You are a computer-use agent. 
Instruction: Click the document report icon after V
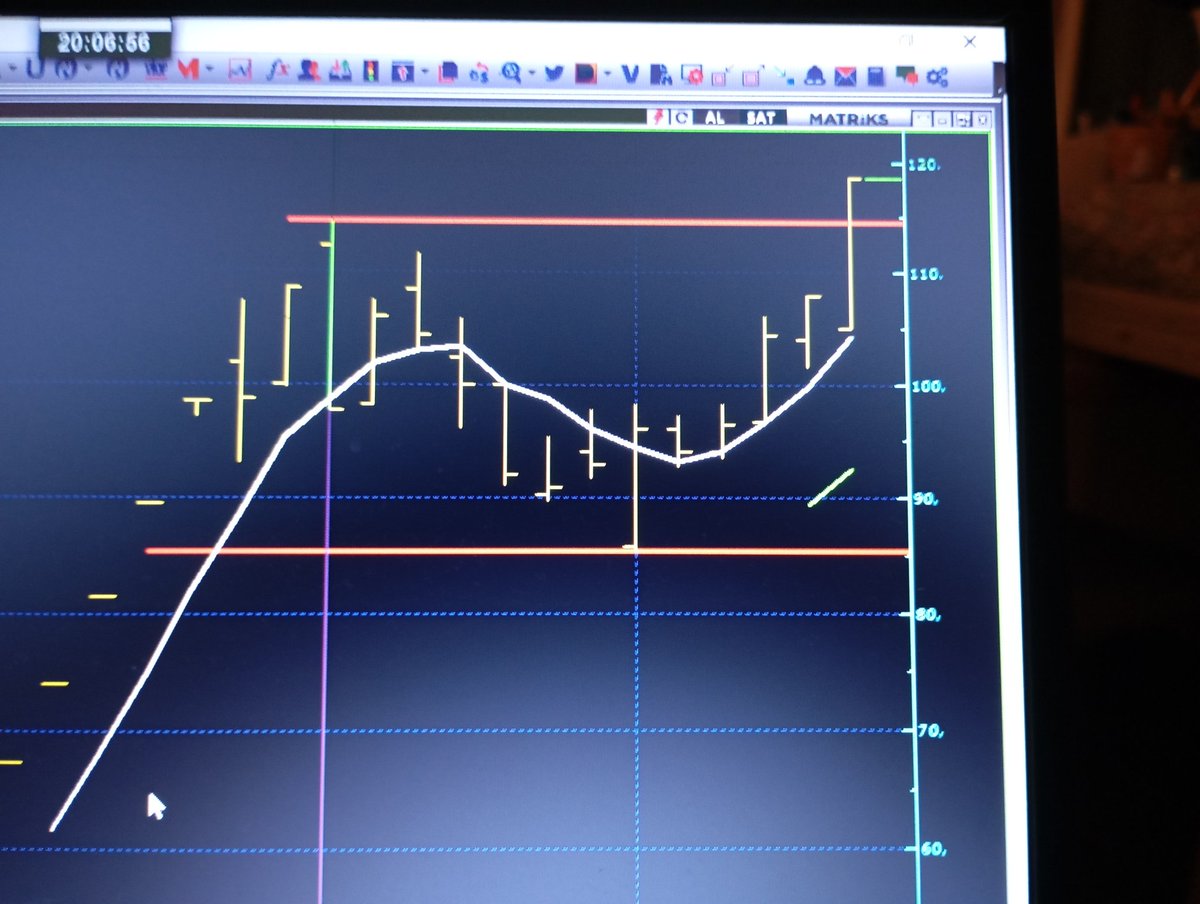[x=660, y=73]
